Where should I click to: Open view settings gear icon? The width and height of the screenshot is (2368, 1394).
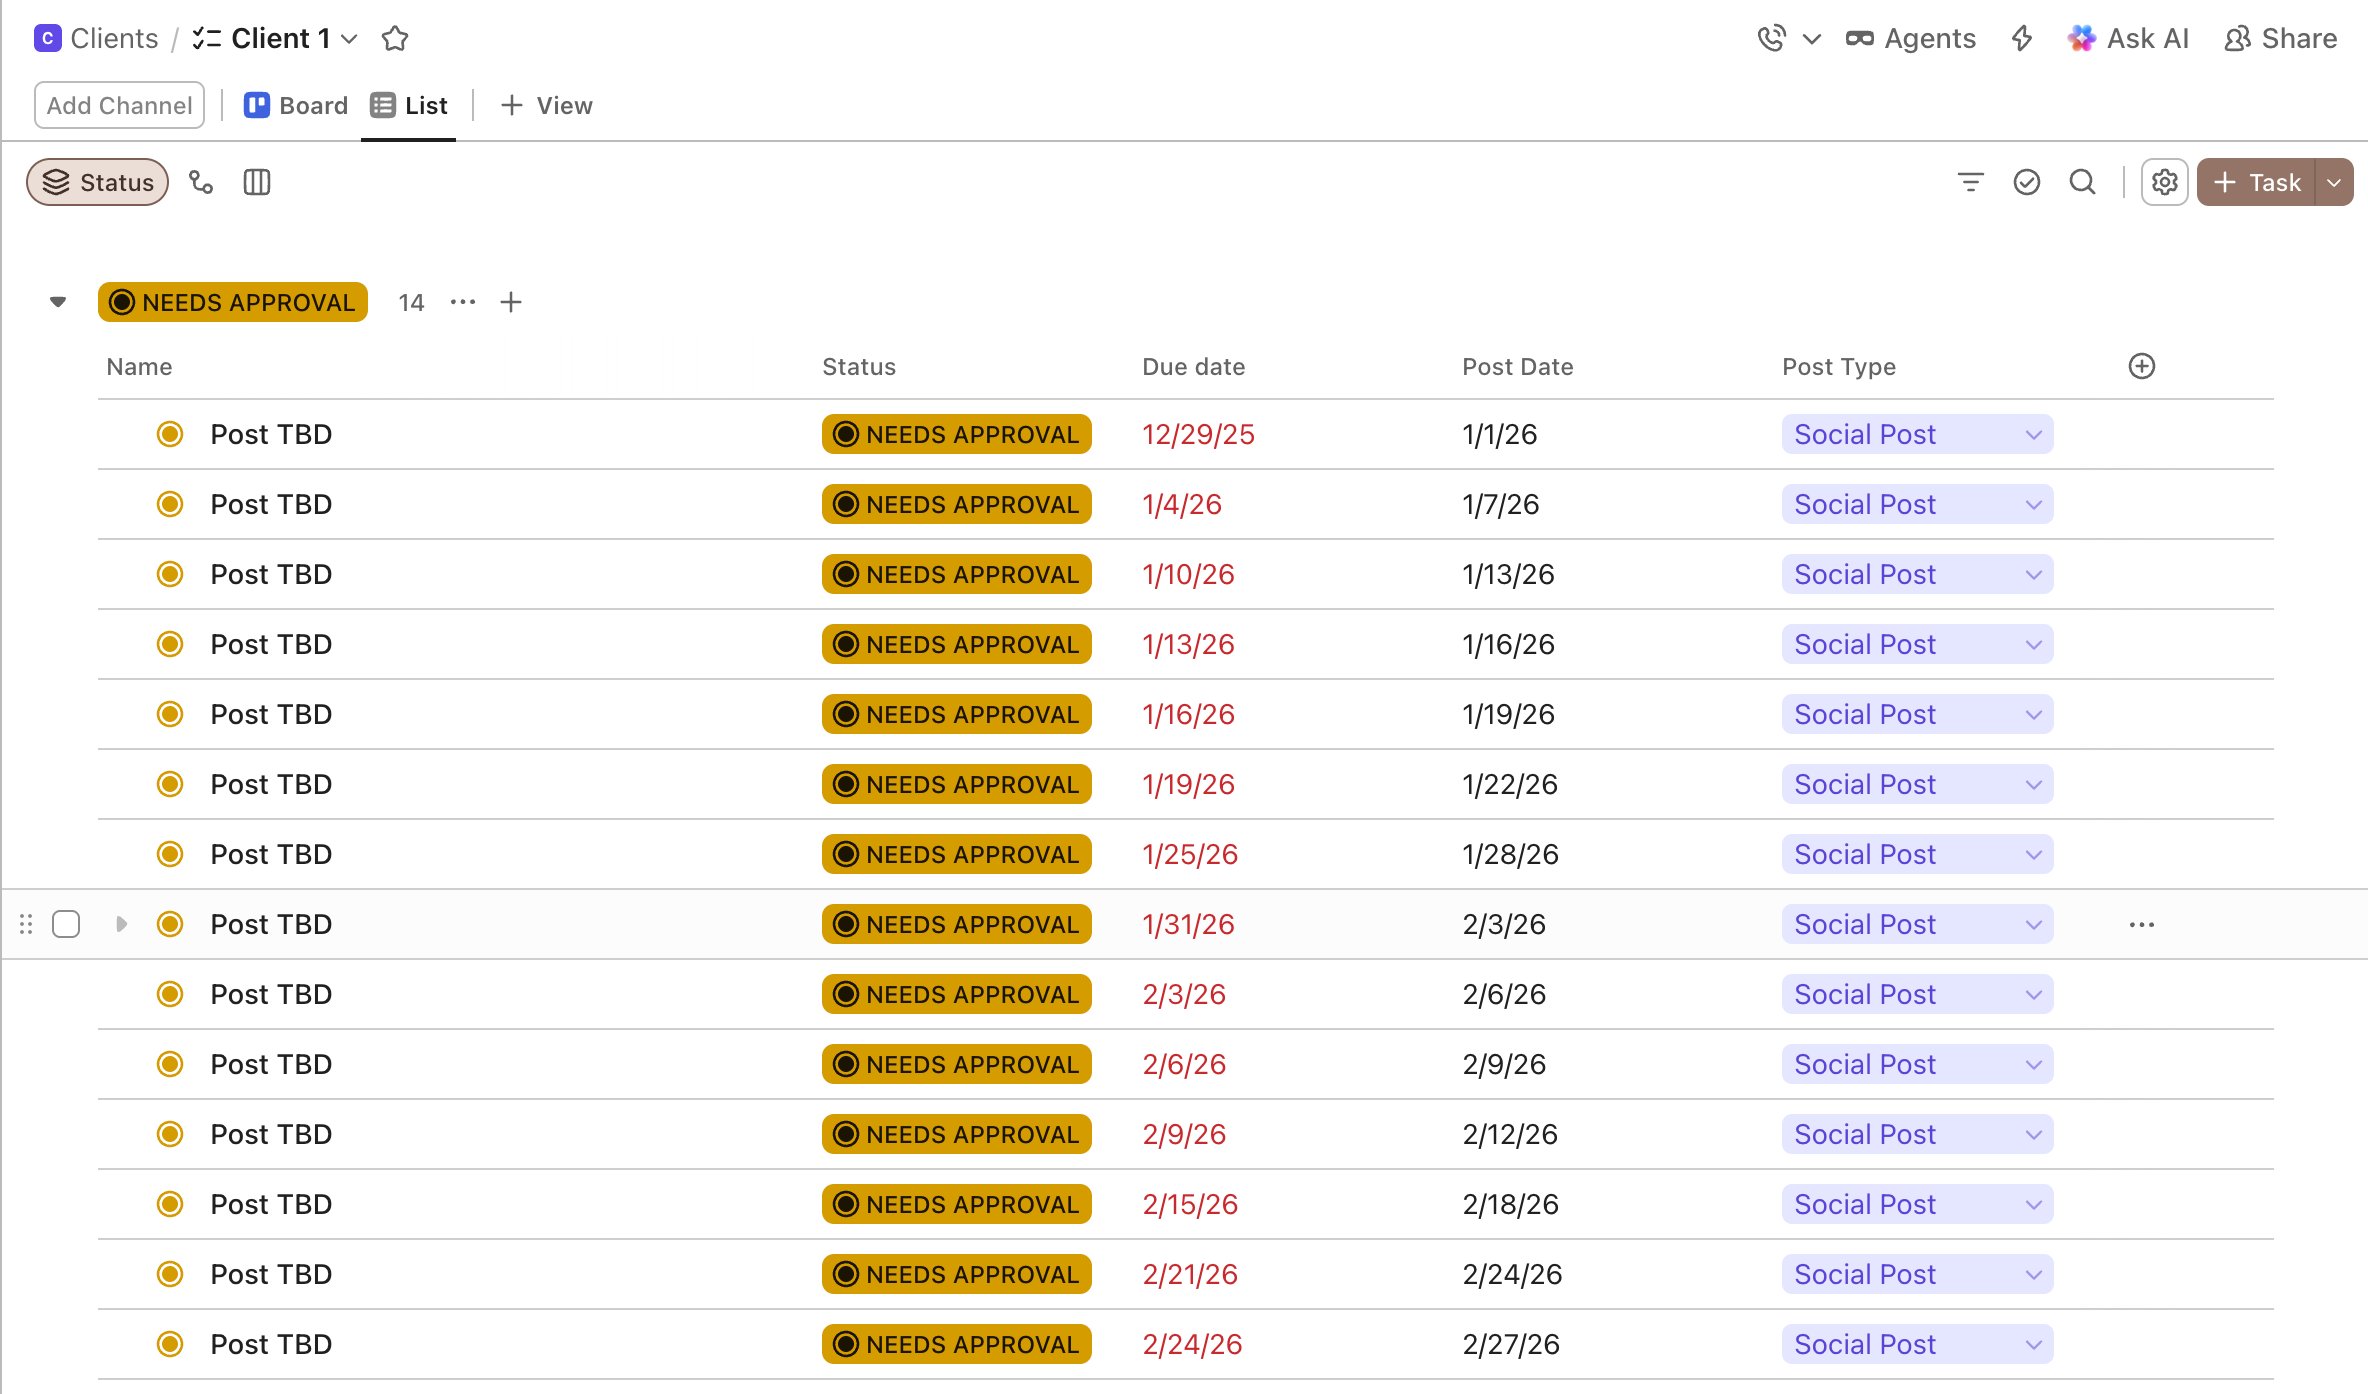[2165, 182]
